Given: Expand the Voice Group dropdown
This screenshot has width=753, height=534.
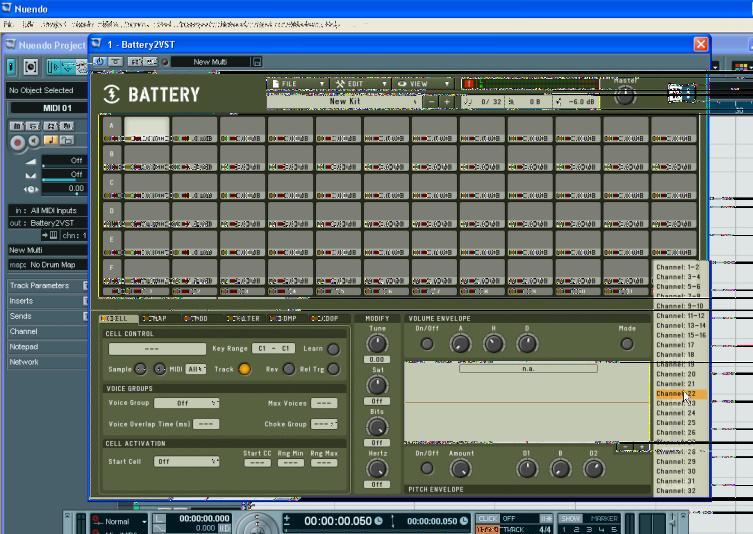Looking at the screenshot, I should 185,403.
